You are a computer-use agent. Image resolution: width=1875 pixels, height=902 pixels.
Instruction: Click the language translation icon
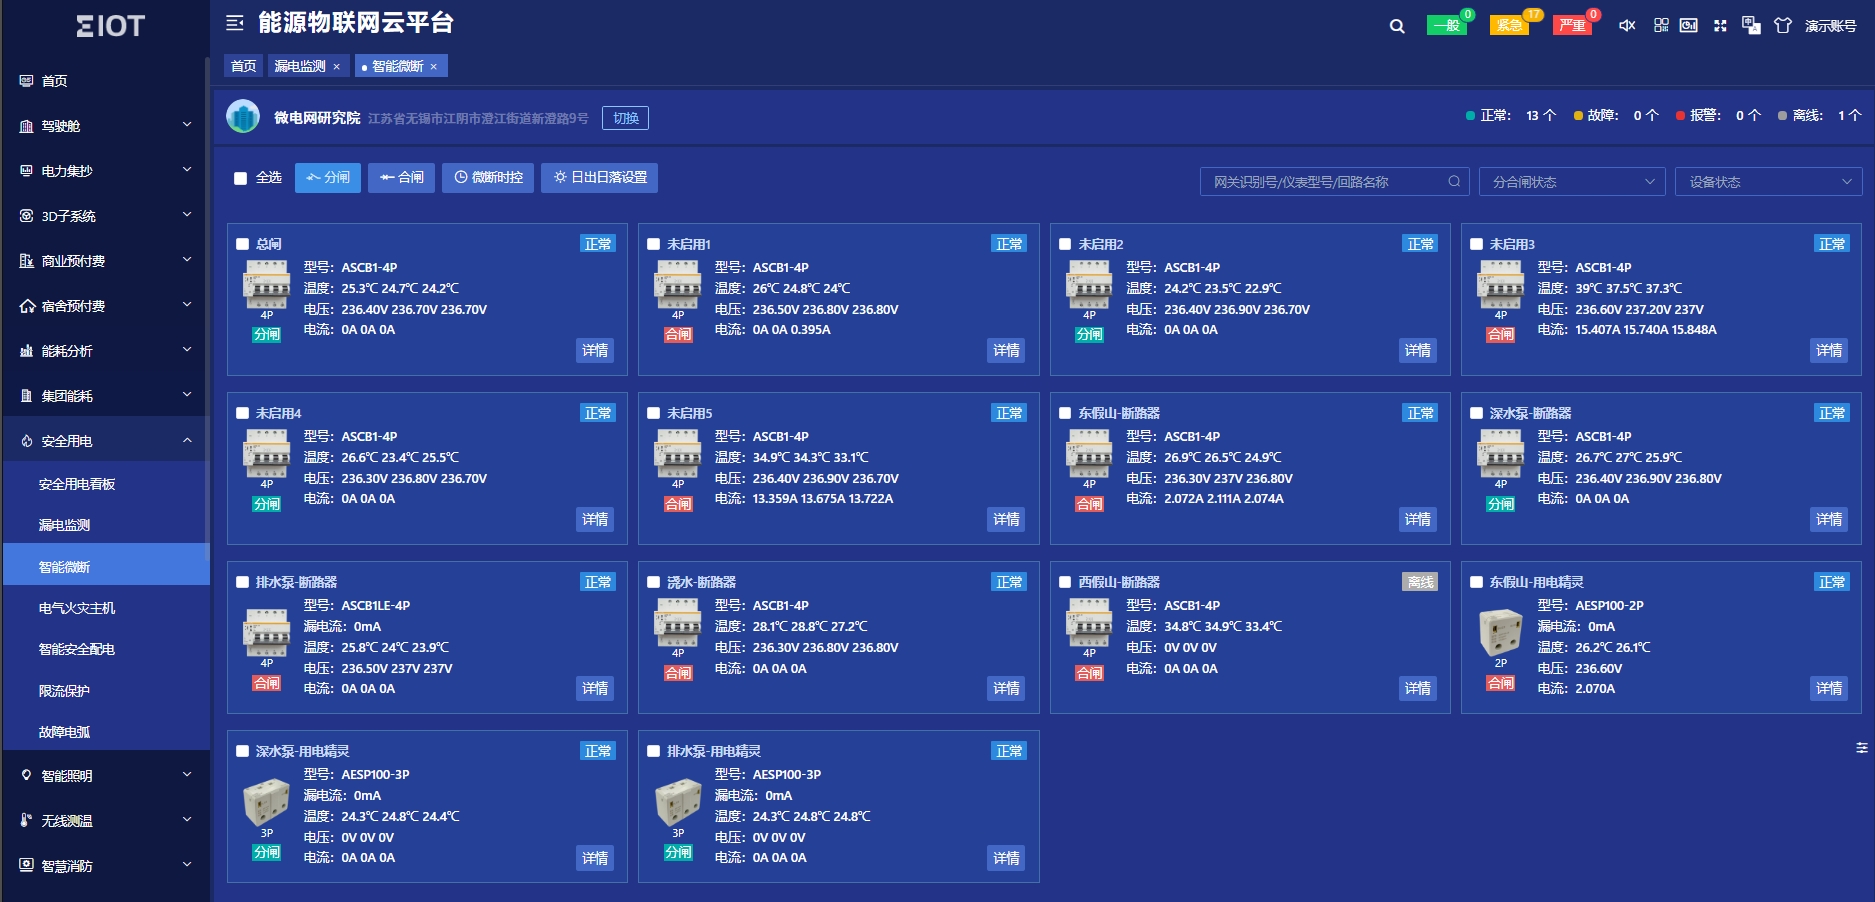click(1751, 26)
